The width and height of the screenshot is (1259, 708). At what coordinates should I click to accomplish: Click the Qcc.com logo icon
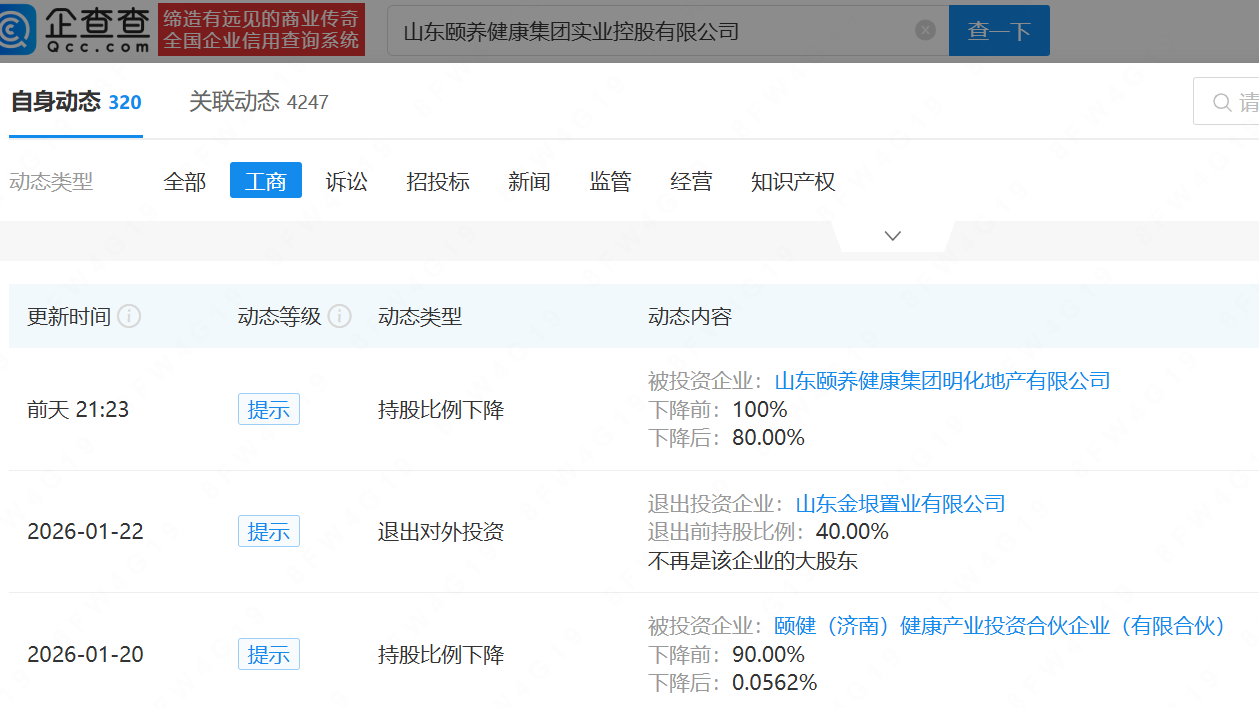coord(20,30)
